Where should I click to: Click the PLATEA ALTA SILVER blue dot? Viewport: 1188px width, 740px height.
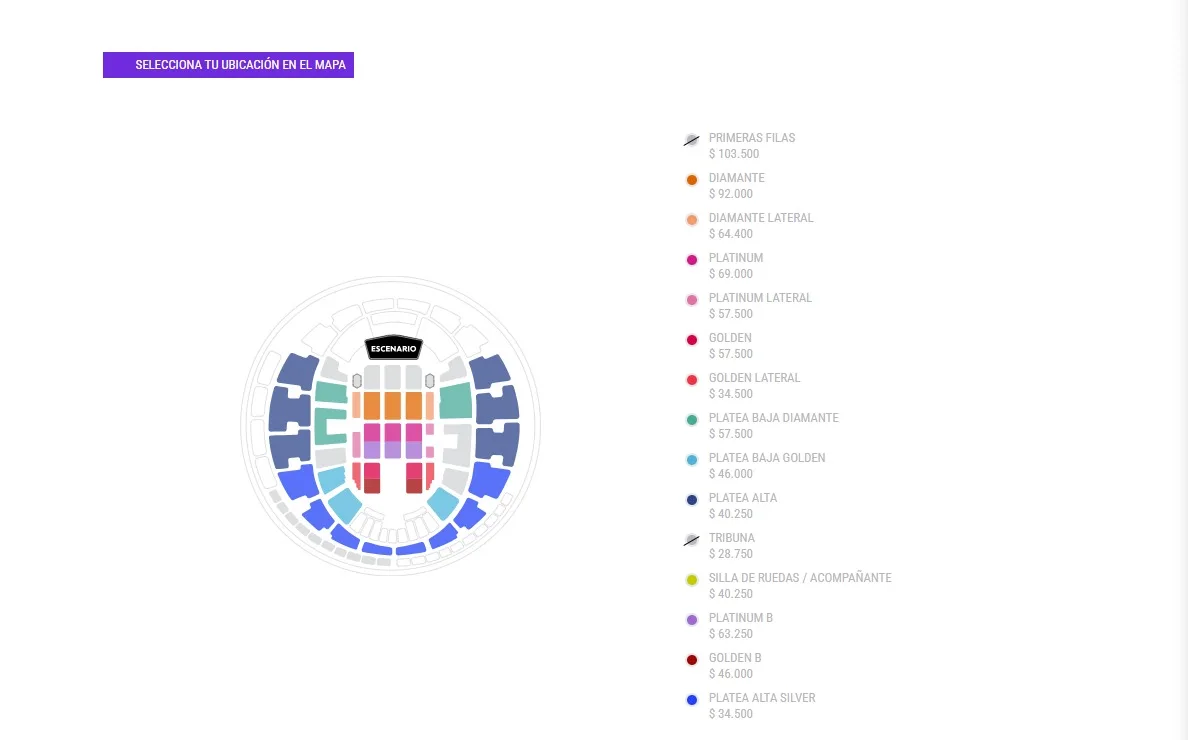click(692, 700)
